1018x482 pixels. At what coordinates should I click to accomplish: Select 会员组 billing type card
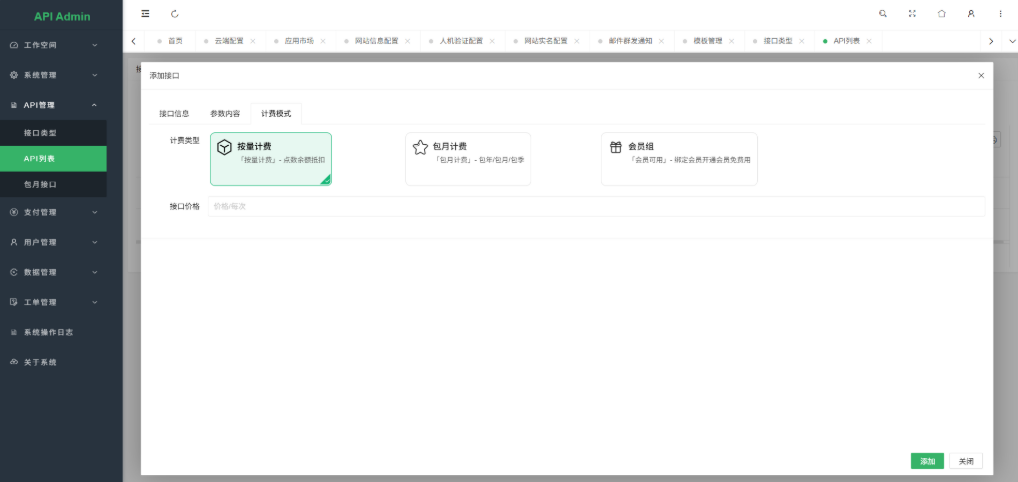point(678,159)
